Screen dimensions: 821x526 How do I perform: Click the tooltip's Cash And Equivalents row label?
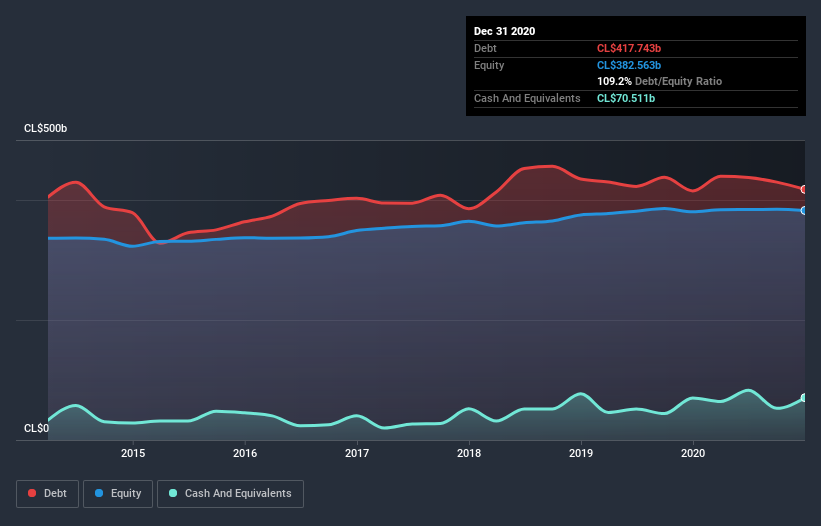point(527,98)
